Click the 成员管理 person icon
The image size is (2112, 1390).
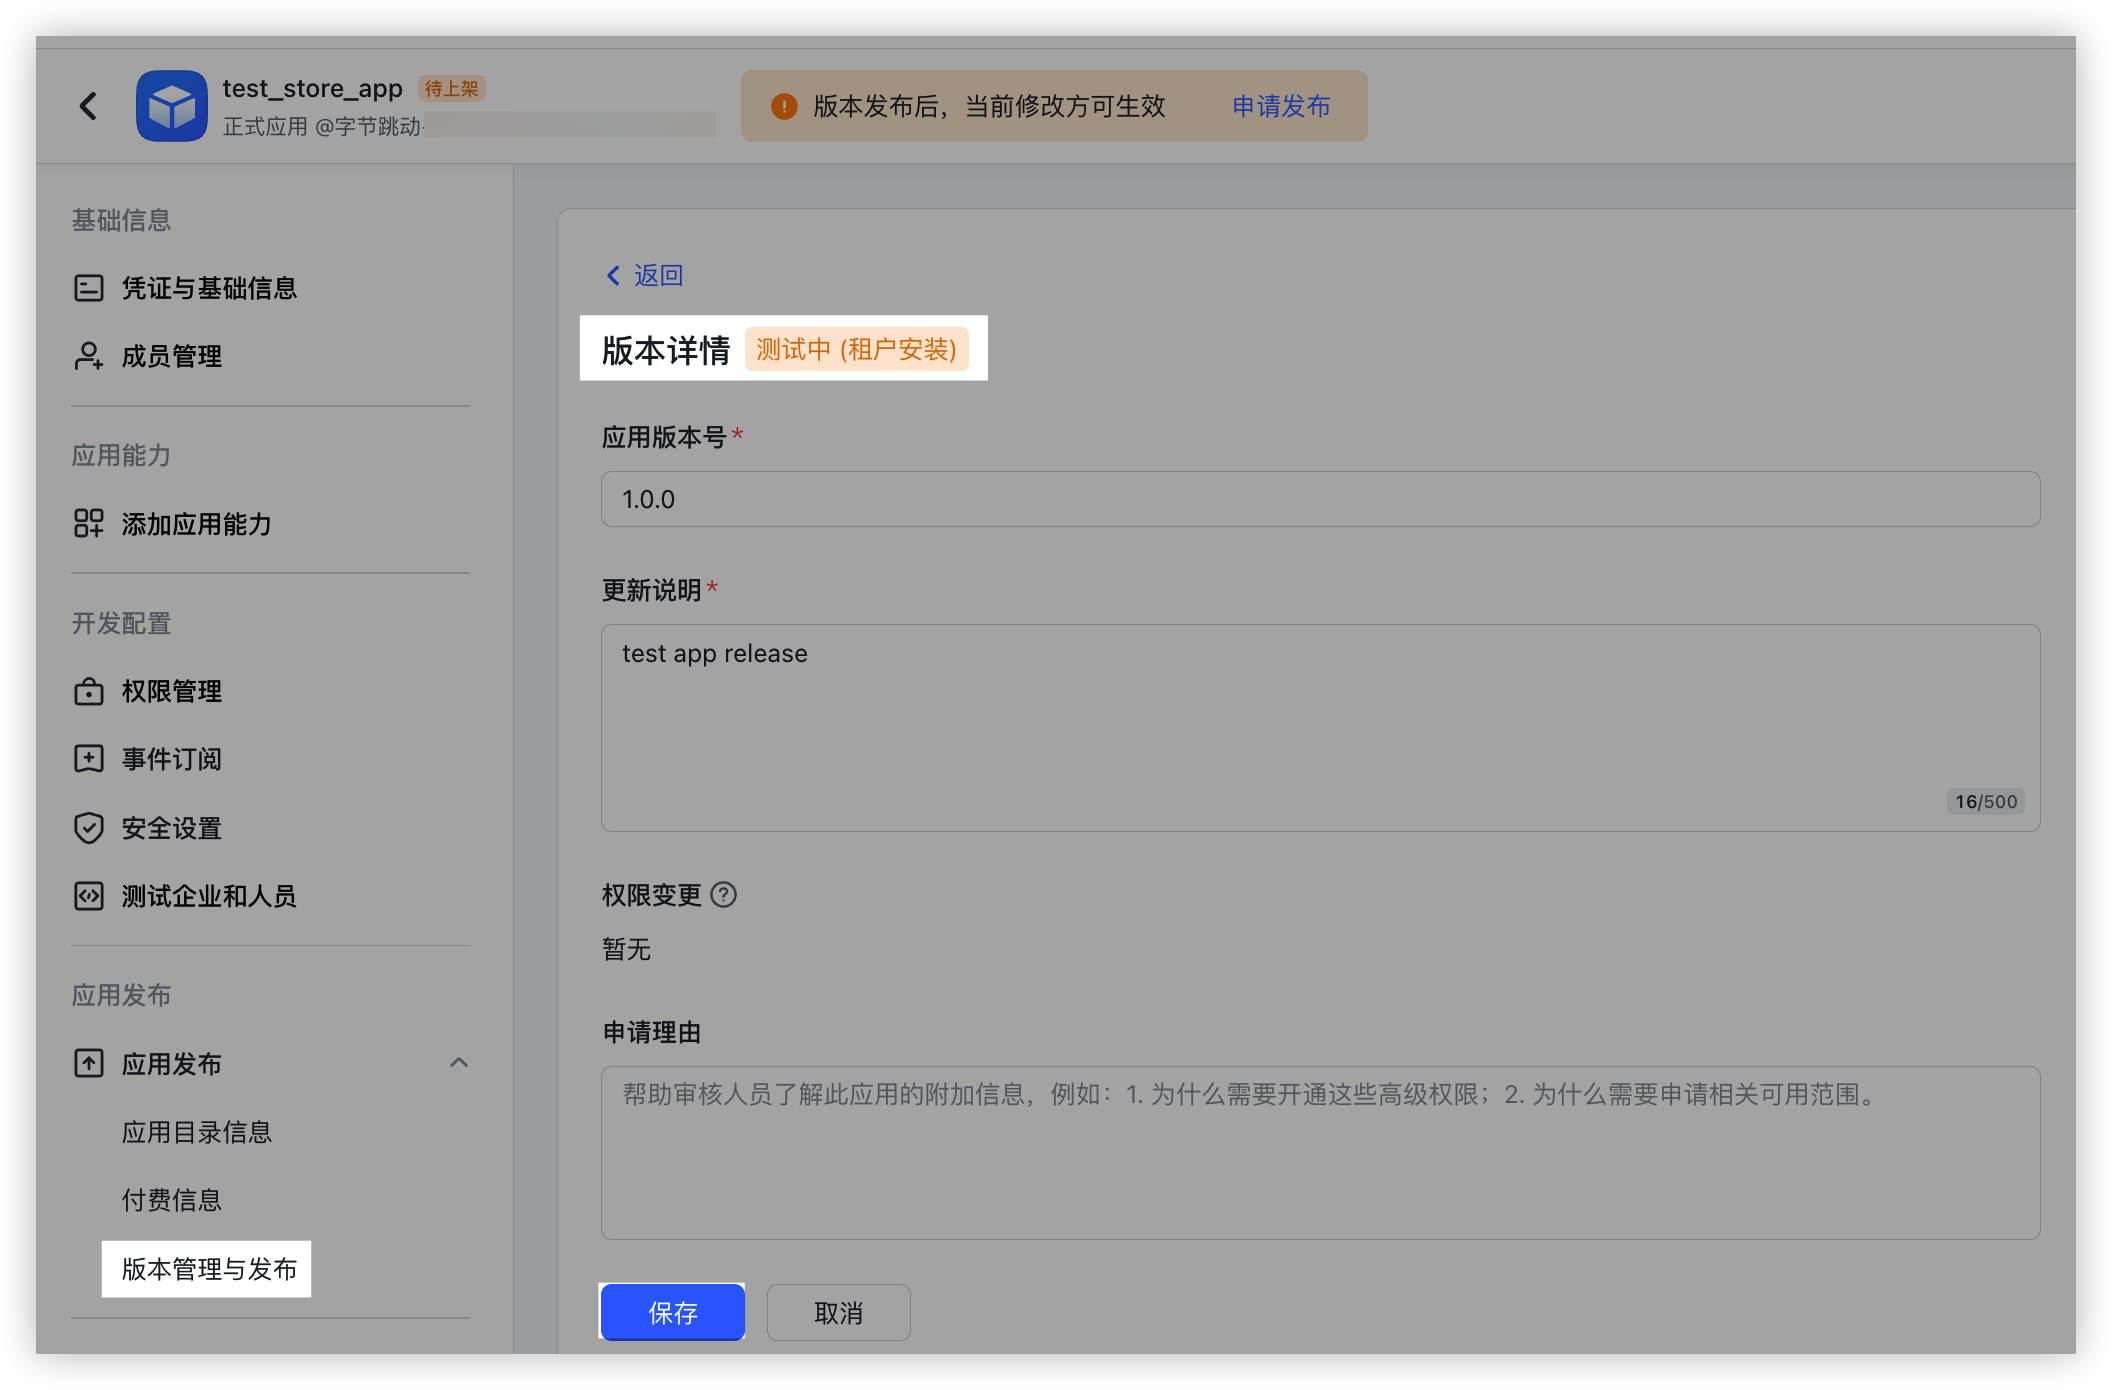(89, 356)
